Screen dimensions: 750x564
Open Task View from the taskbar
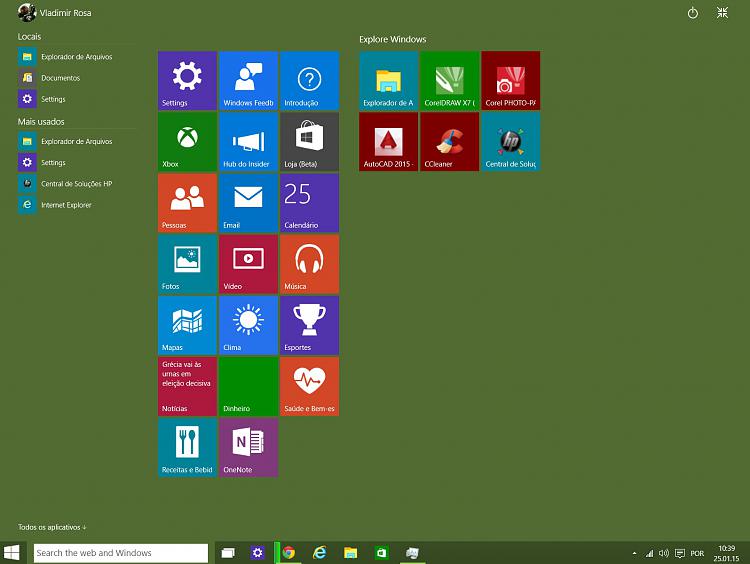pos(228,553)
